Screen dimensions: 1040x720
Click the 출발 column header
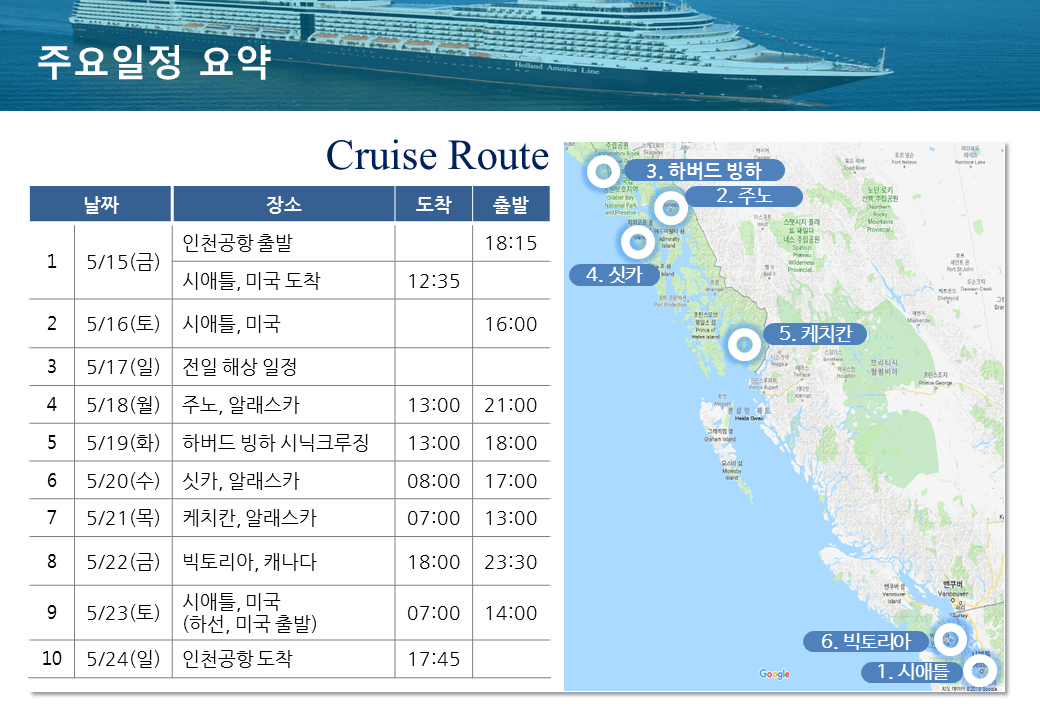511,204
